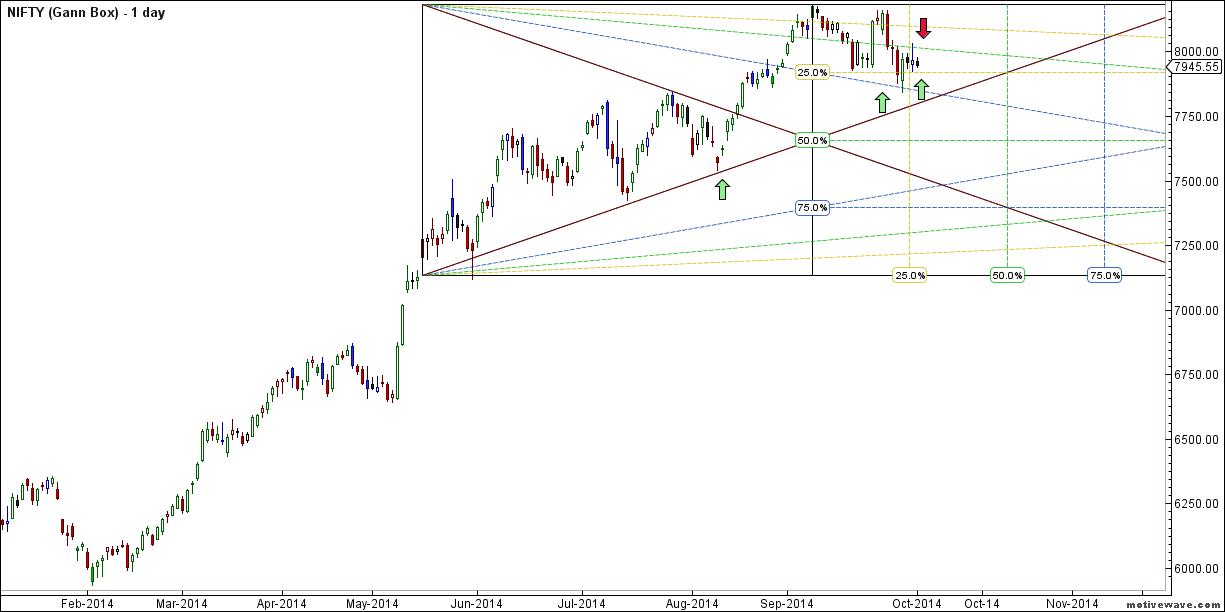Image resolution: width=1225 pixels, height=612 pixels.
Task: Click green up arrow directly beneath red arrow
Action: click(x=919, y=88)
